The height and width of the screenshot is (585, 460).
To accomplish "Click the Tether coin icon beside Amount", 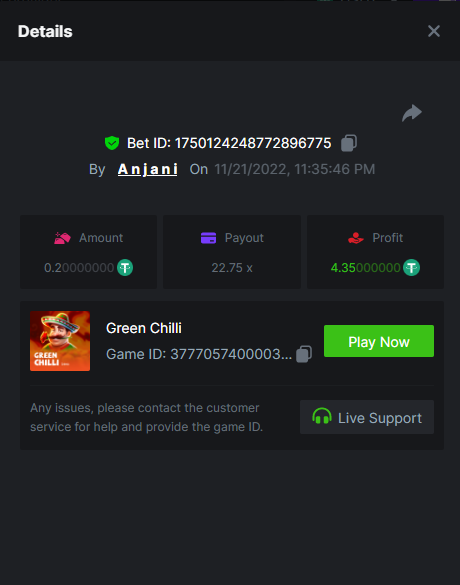I will [125, 268].
